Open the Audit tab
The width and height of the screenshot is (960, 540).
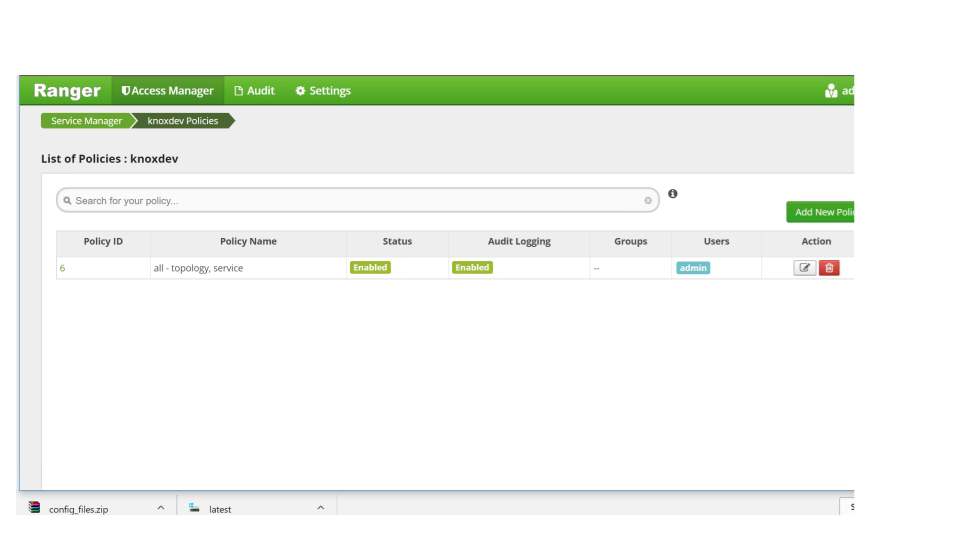[254, 91]
